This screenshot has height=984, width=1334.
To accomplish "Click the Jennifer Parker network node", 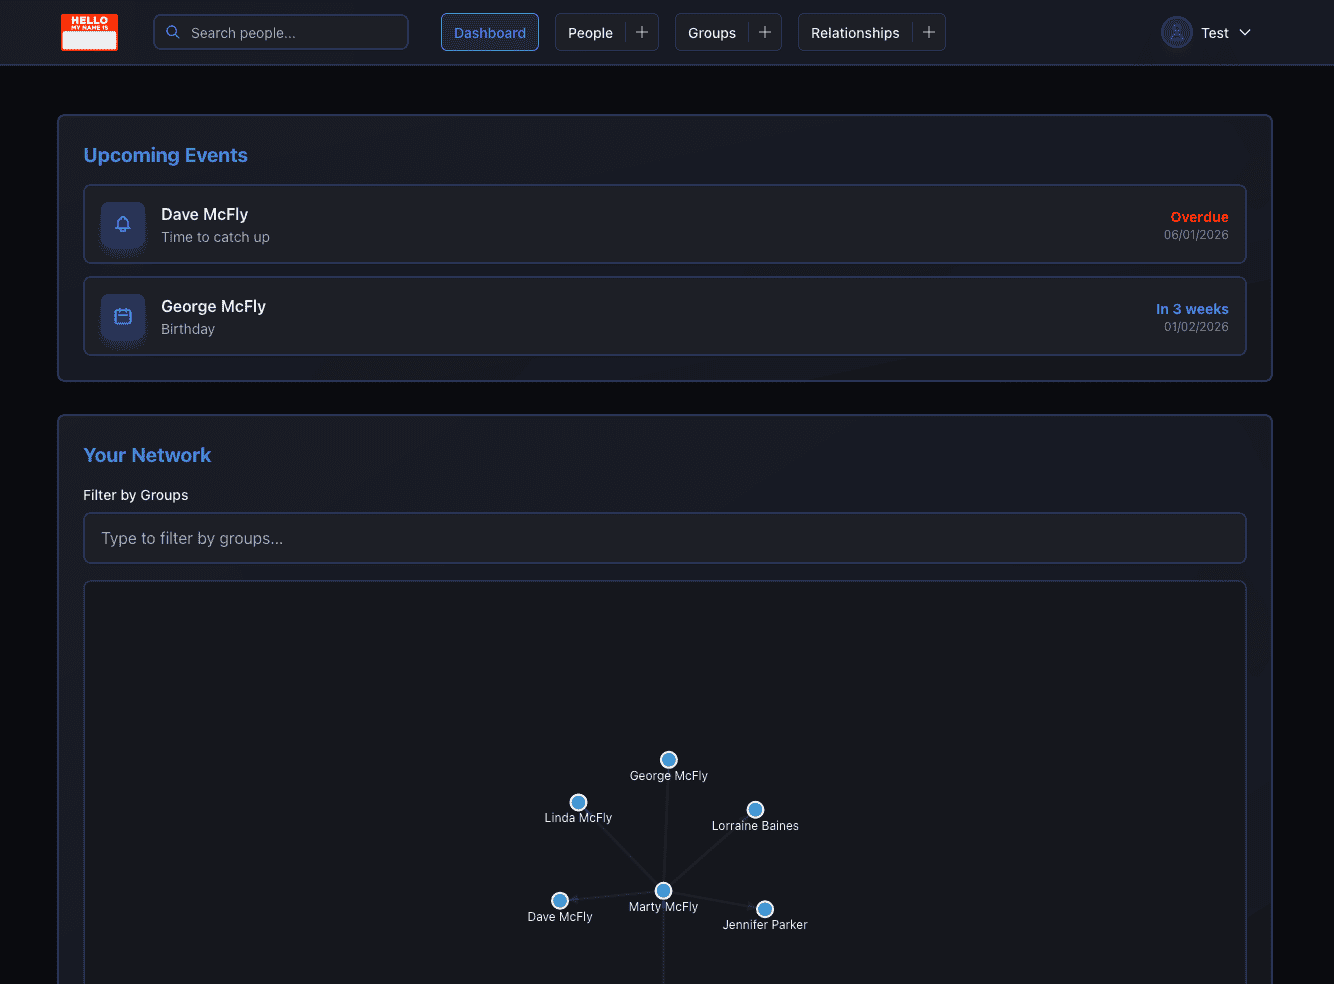I will point(765,909).
